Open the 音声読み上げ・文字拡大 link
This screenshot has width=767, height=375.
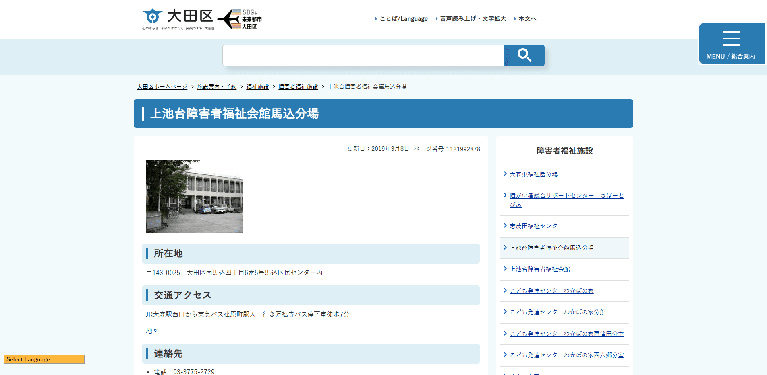coord(473,19)
